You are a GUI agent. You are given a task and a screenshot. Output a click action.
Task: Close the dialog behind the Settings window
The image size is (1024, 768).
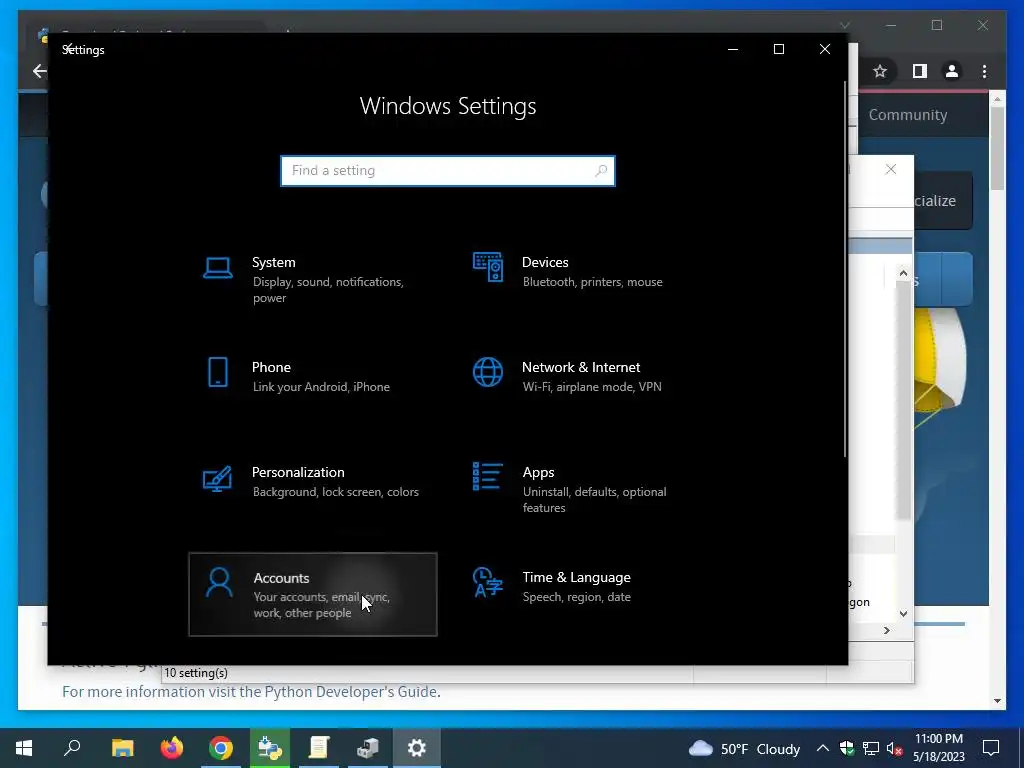coord(891,169)
